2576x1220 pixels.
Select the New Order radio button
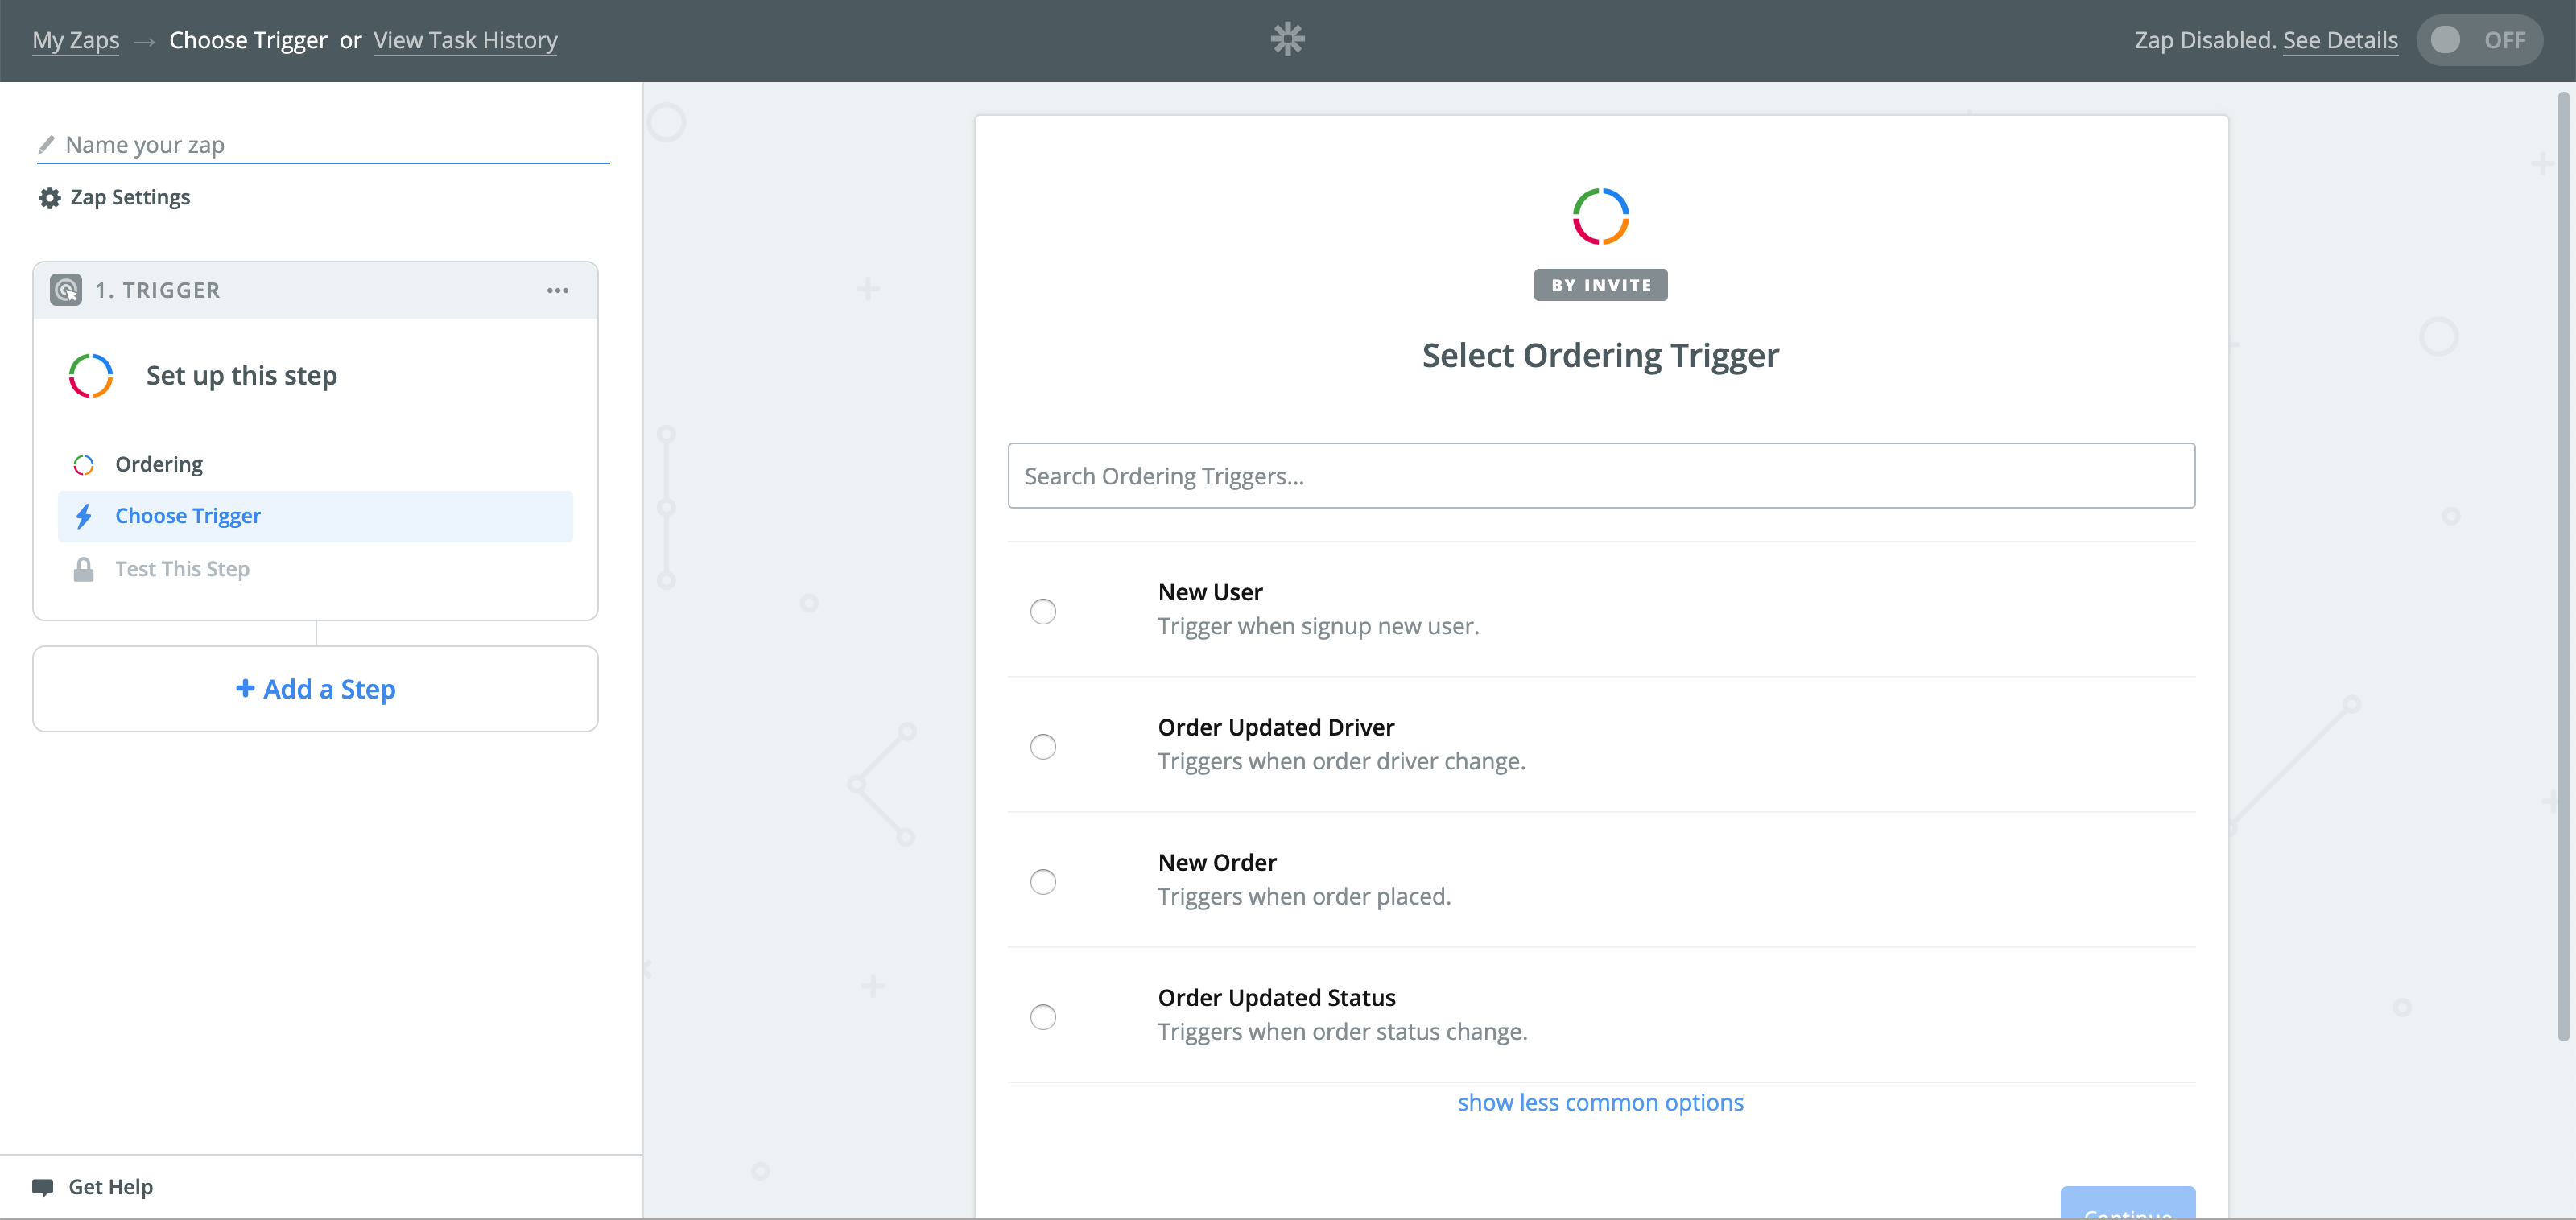1043,881
